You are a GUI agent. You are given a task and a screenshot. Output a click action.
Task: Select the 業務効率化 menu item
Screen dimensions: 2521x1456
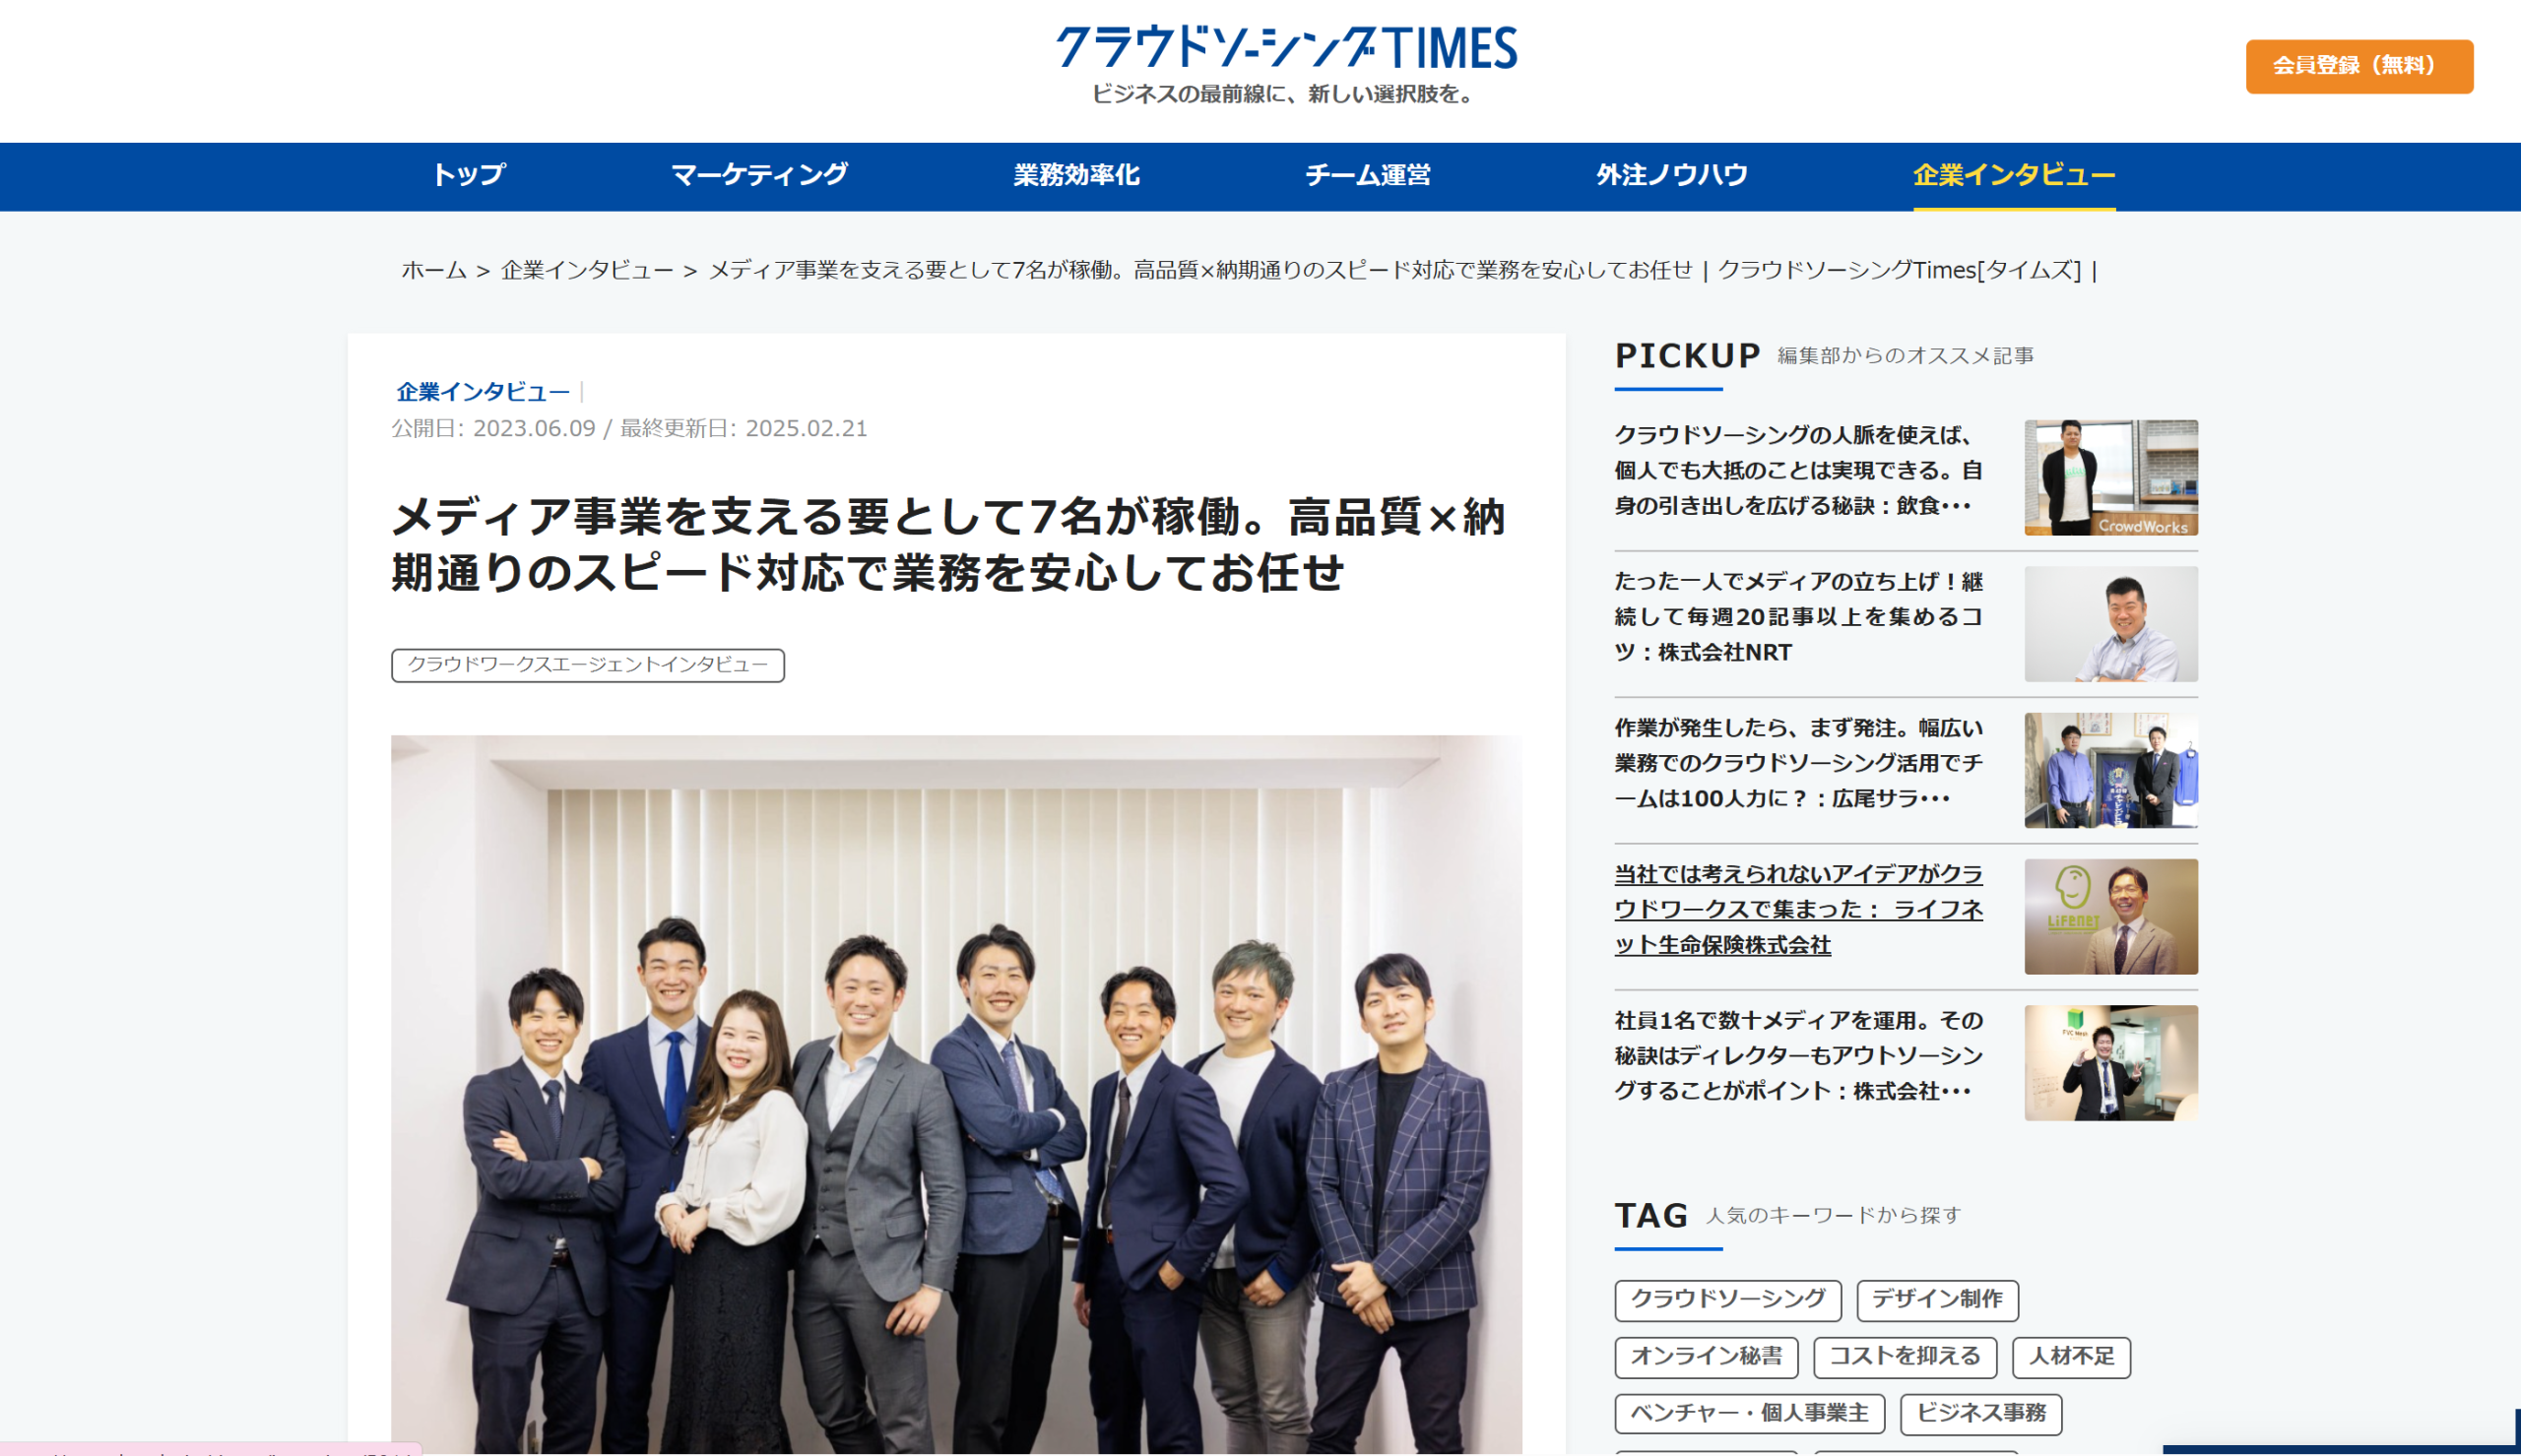click(1076, 175)
